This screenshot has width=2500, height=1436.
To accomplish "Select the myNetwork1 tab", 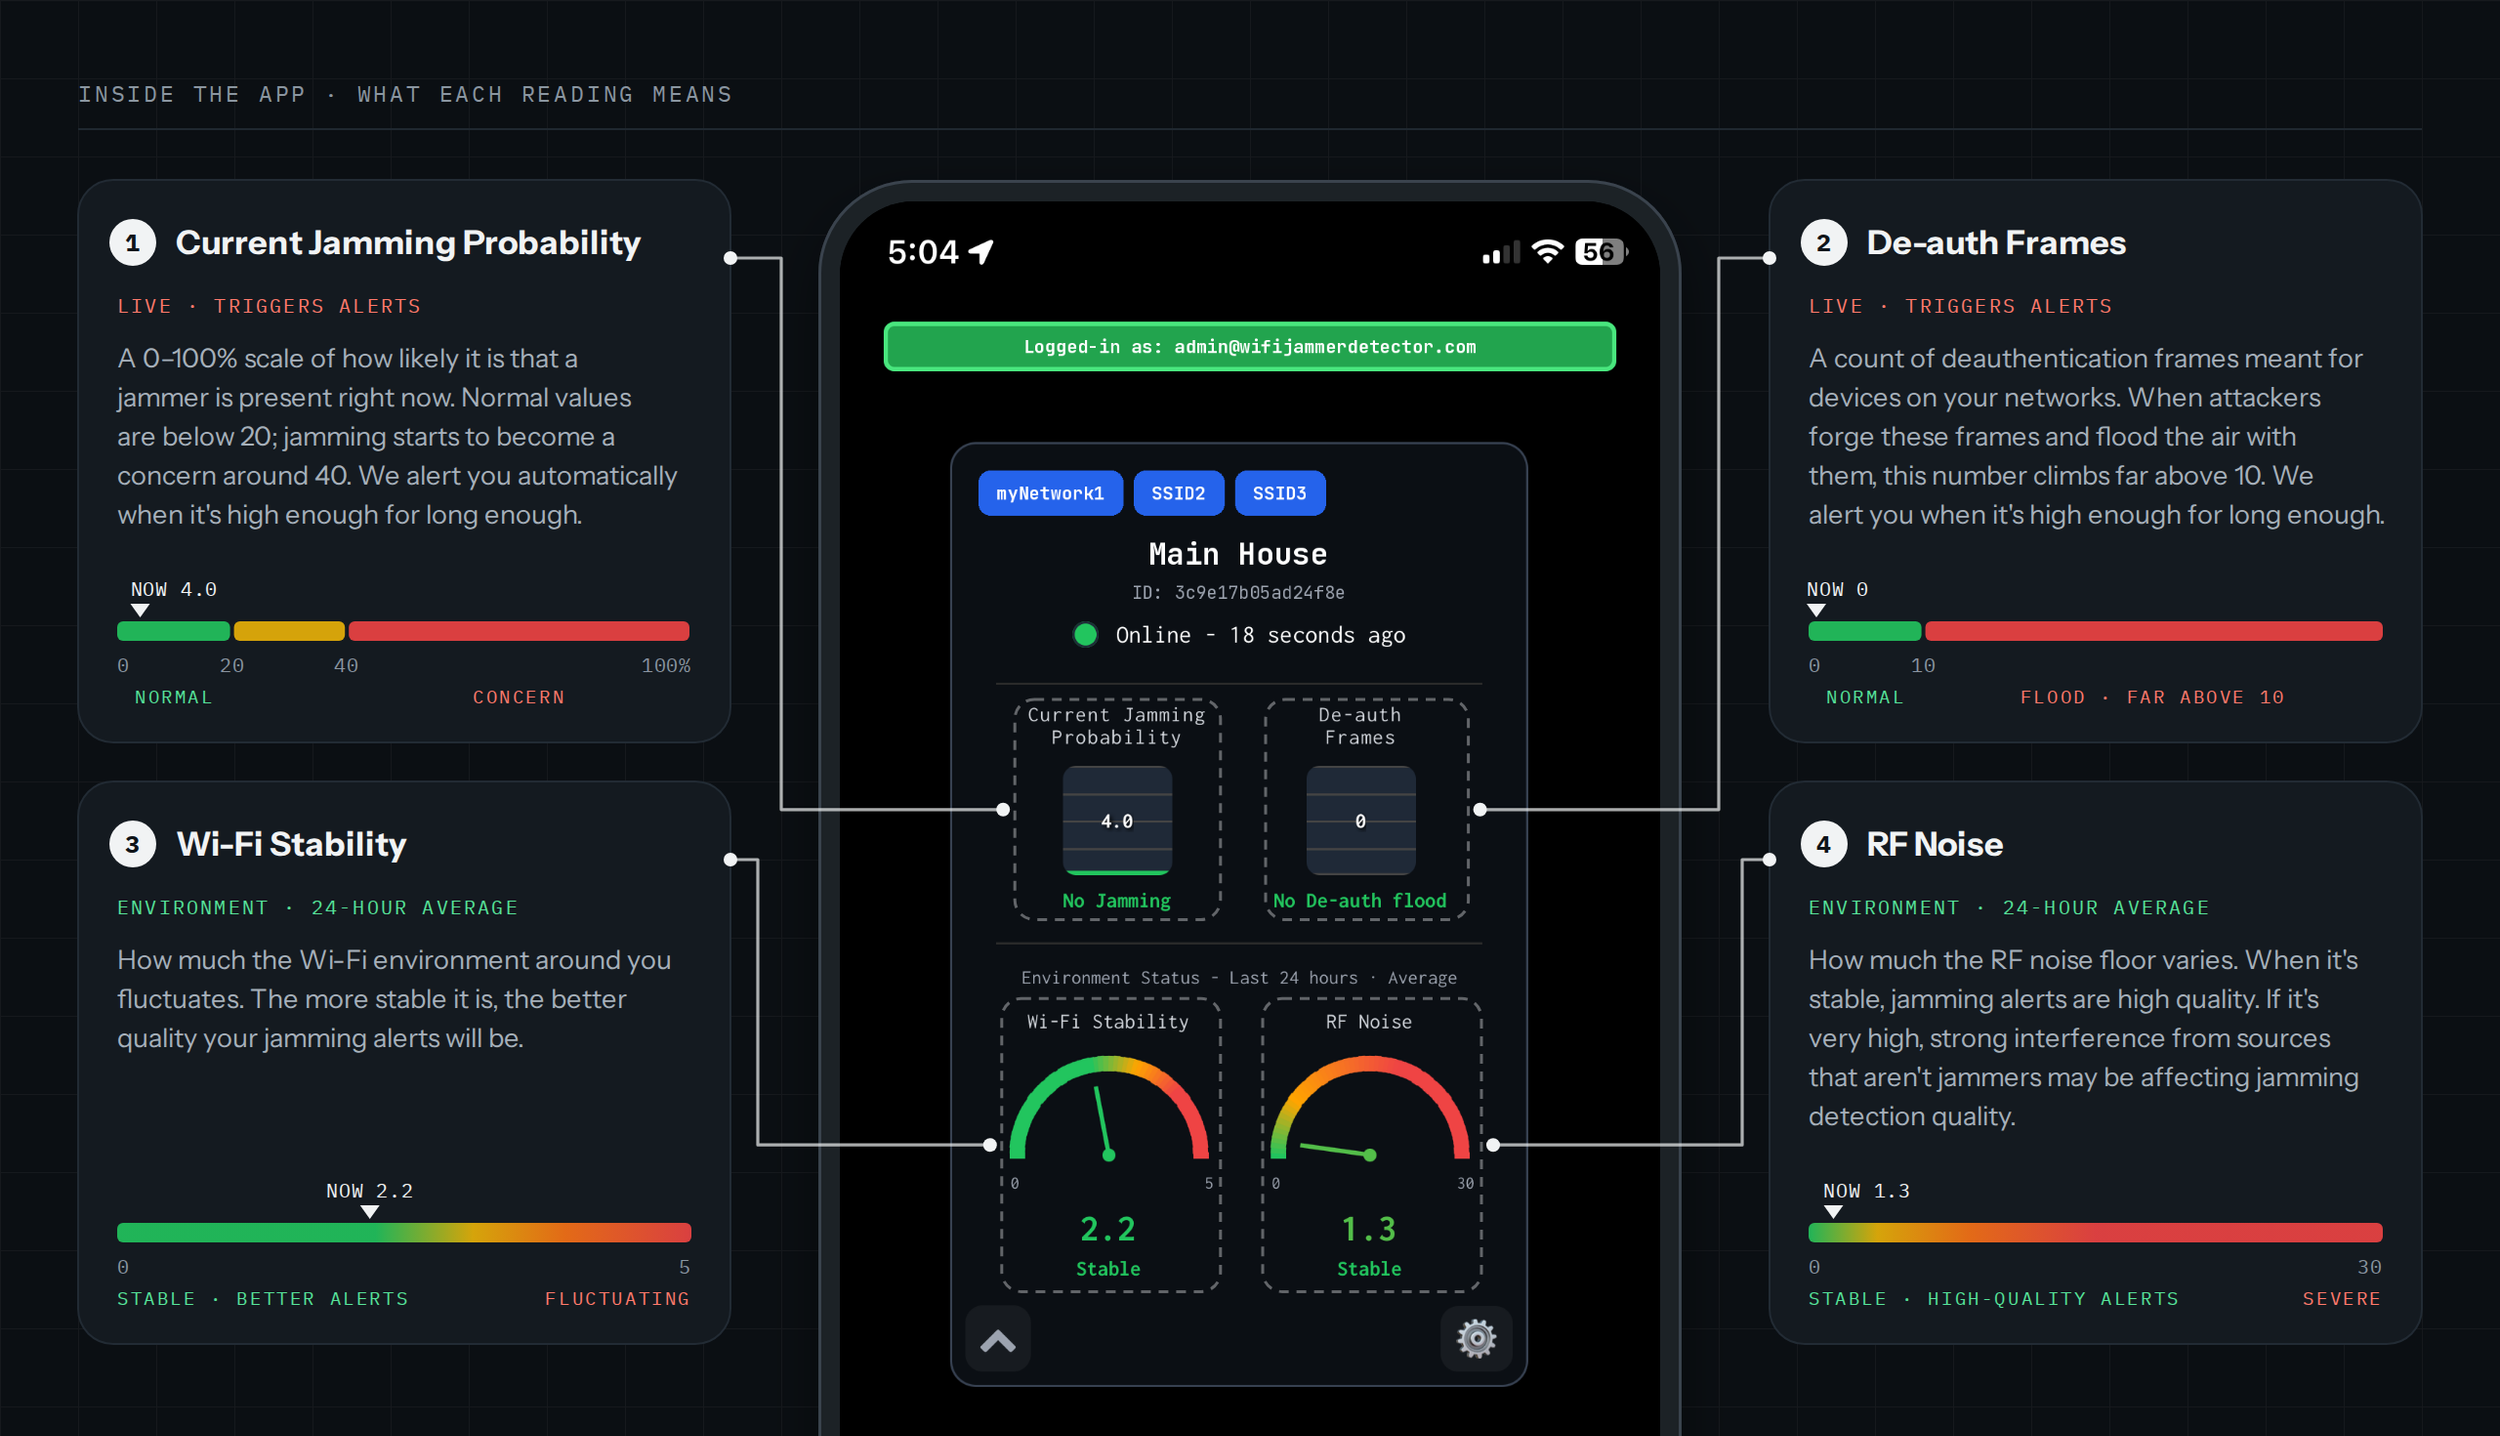I will 1050,493.
